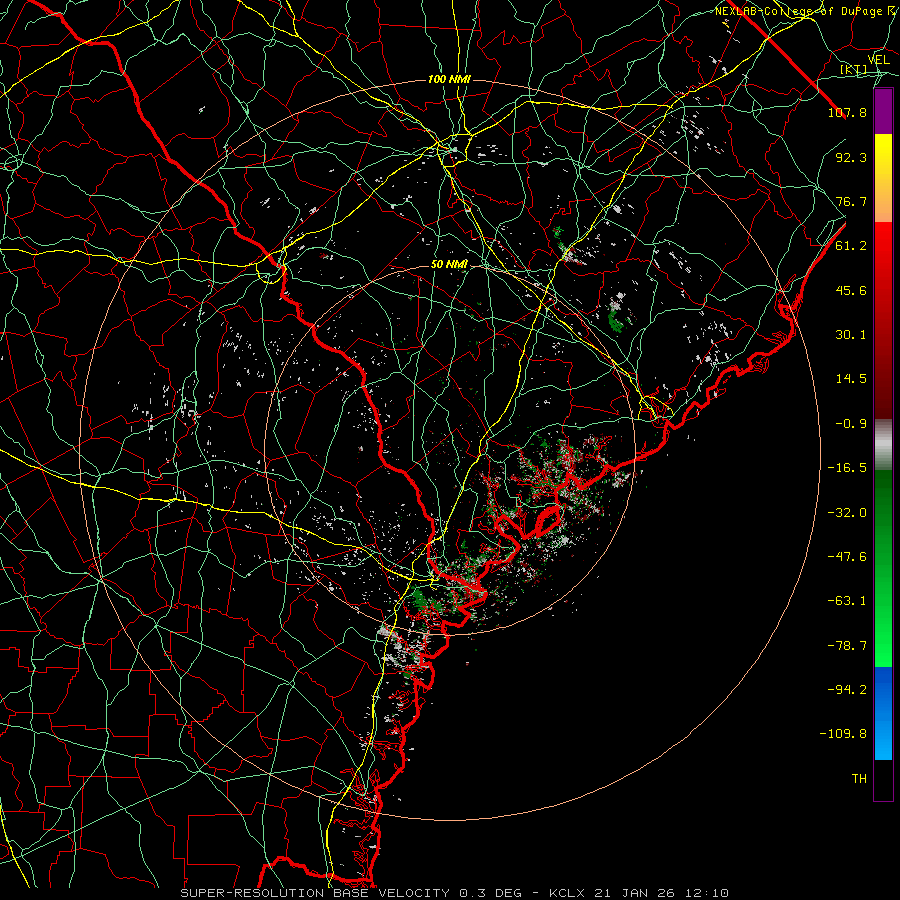Image resolution: width=900 pixels, height=900 pixels.
Task: Click the 14.5 legend value
Action: pos(851,379)
